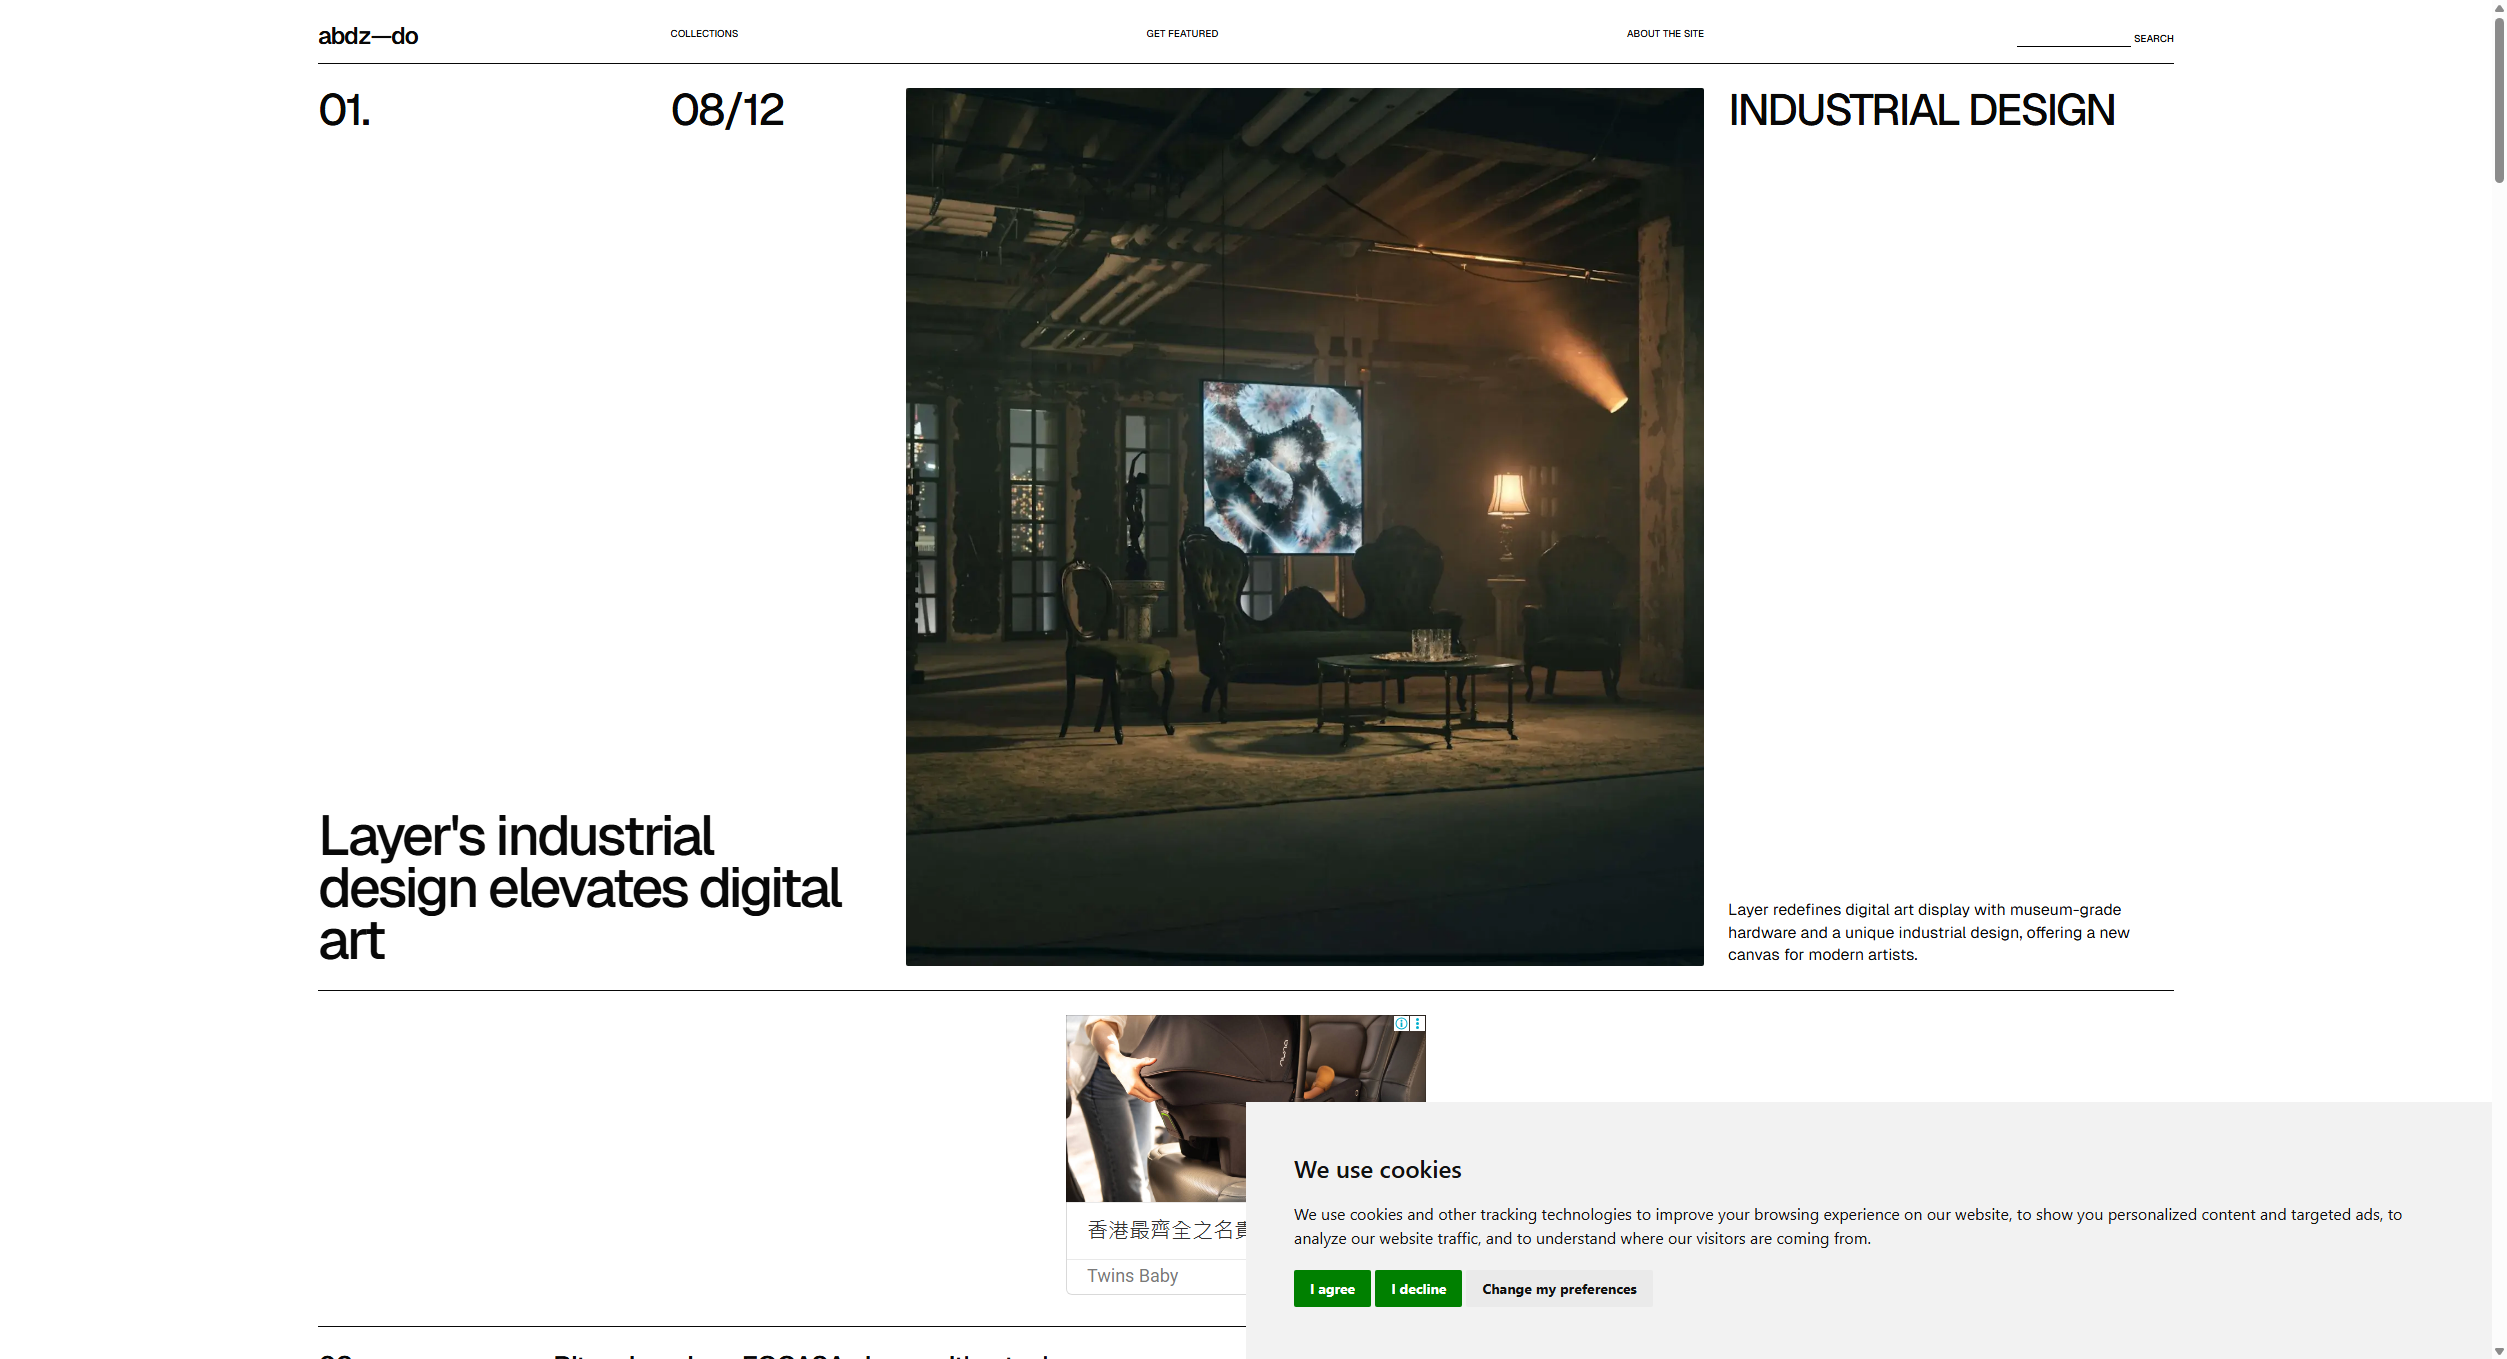Click the page scrollbar down arrow
Viewport: 2507px width, 1359px height.
2499,1351
